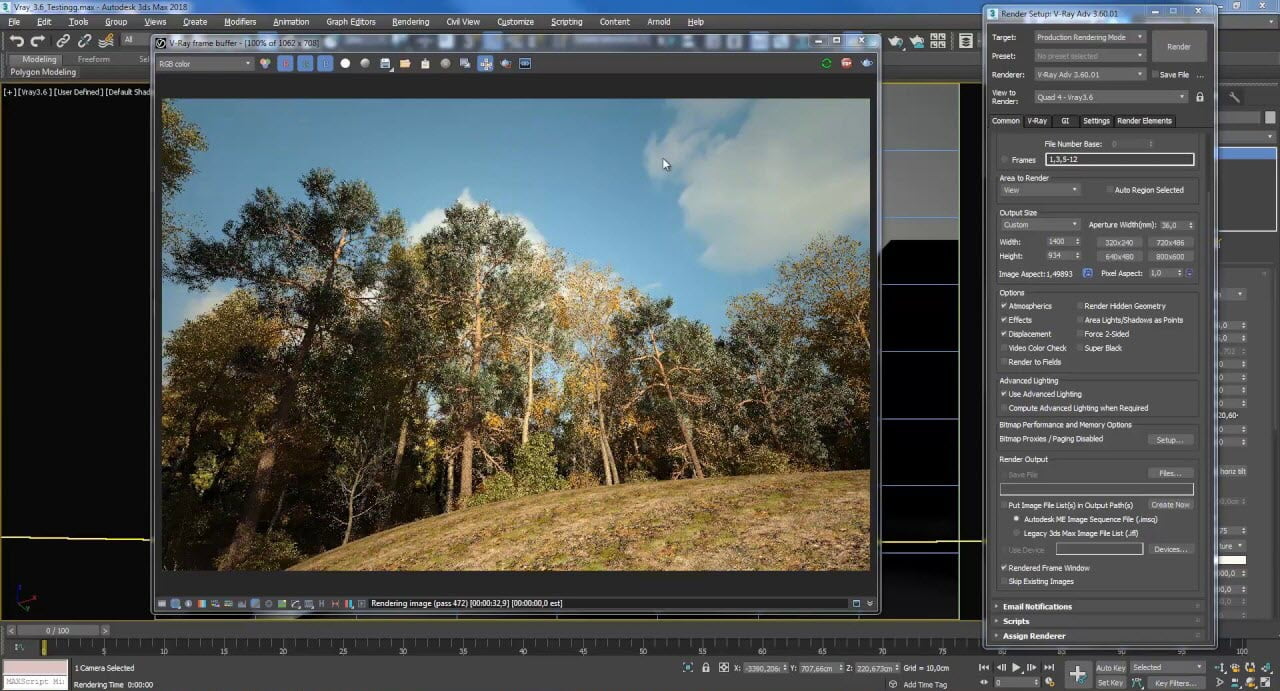Enable Skip Existing Images
Image resolution: width=1280 pixels, height=691 pixels.
pyautogui.click(x=1004, y=581)
